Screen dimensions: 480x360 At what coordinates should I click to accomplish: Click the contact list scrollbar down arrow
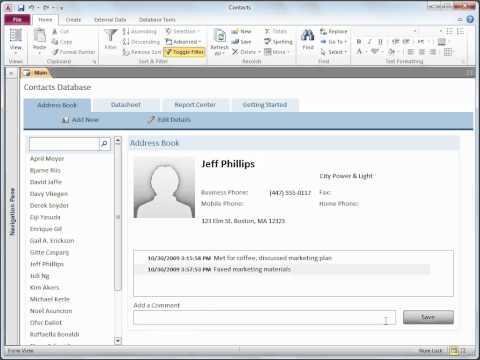(118, 340)
